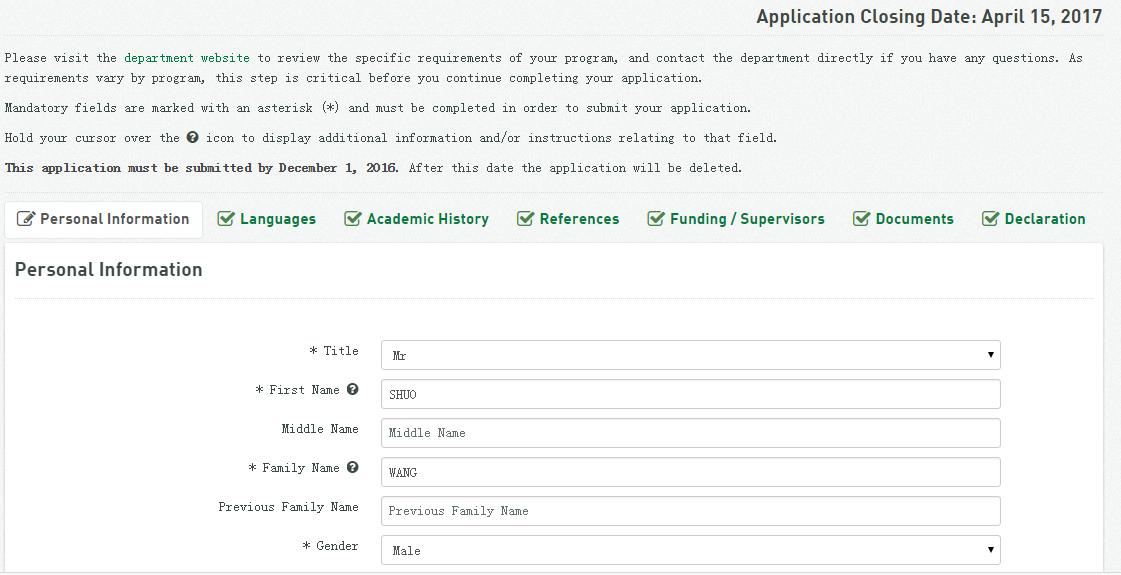Click the '* Title' field label
Viewport: 1121px width, 575px height.
(x=334, y=350)
